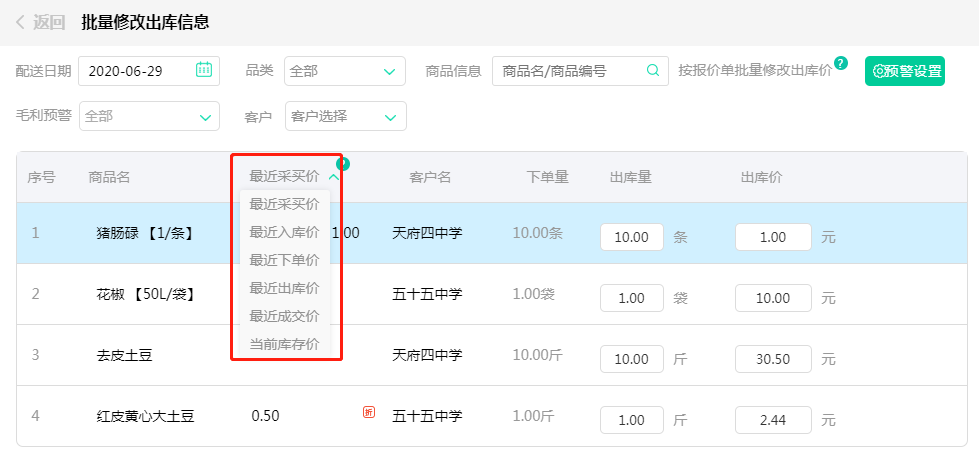Open 品类 dropdown showing 全部
The width and height of the screenshot is (979, 467).
click(x=345, y=71)
